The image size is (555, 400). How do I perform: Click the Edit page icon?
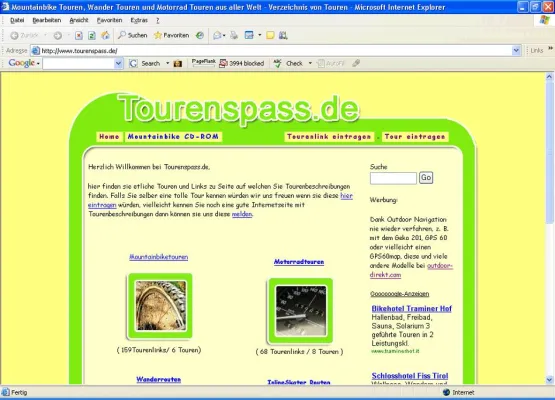249,35
